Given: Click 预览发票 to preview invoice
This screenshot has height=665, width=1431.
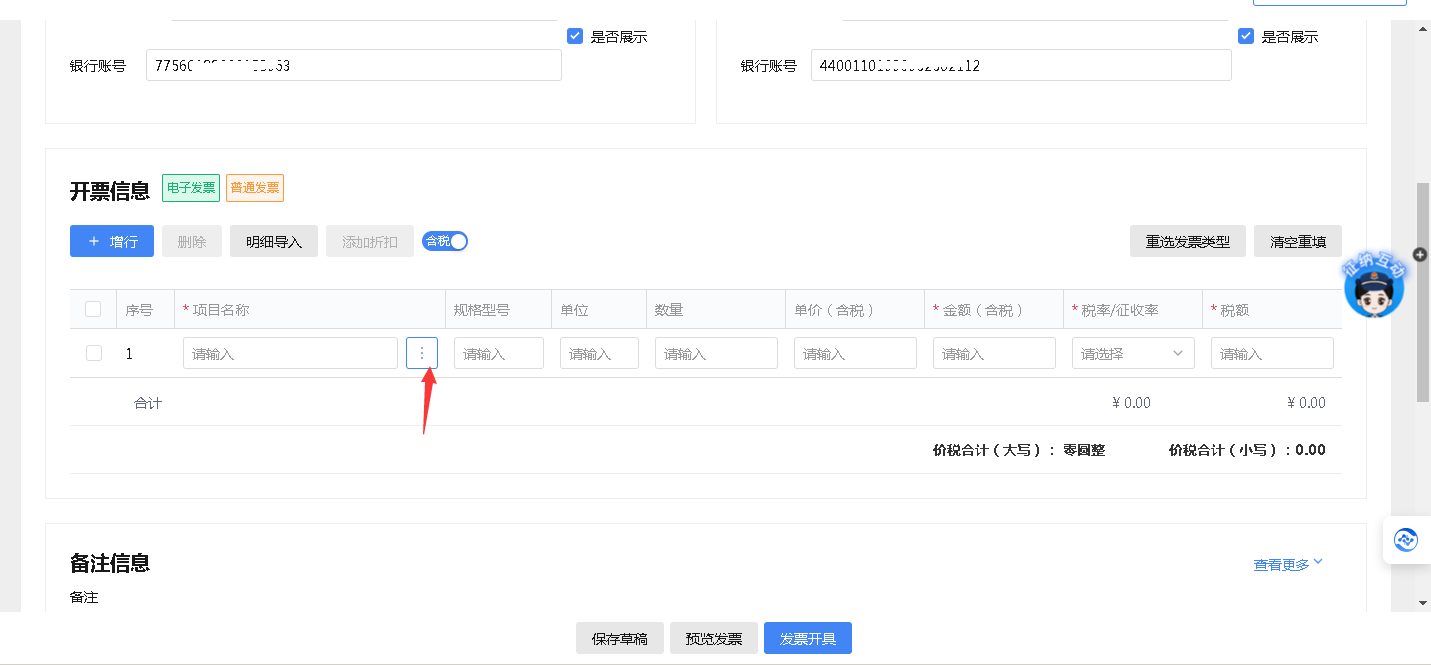Looking at the screenshot, I should point(714,638).
